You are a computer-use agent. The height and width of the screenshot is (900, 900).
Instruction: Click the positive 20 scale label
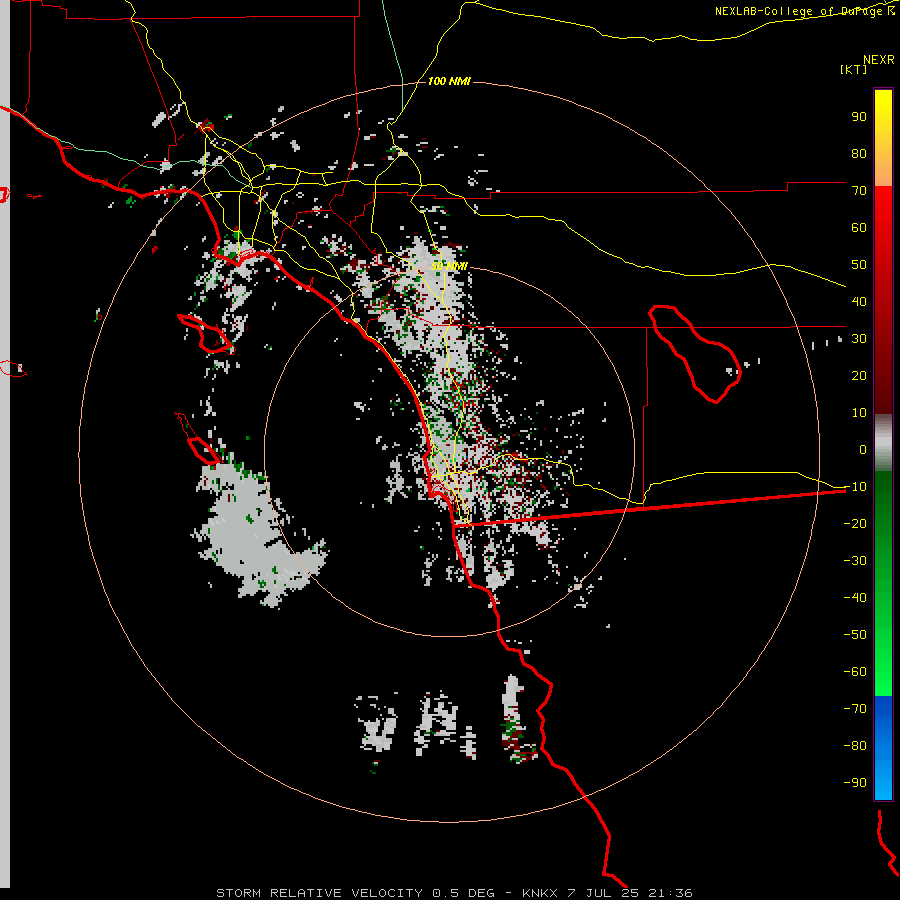859,375
